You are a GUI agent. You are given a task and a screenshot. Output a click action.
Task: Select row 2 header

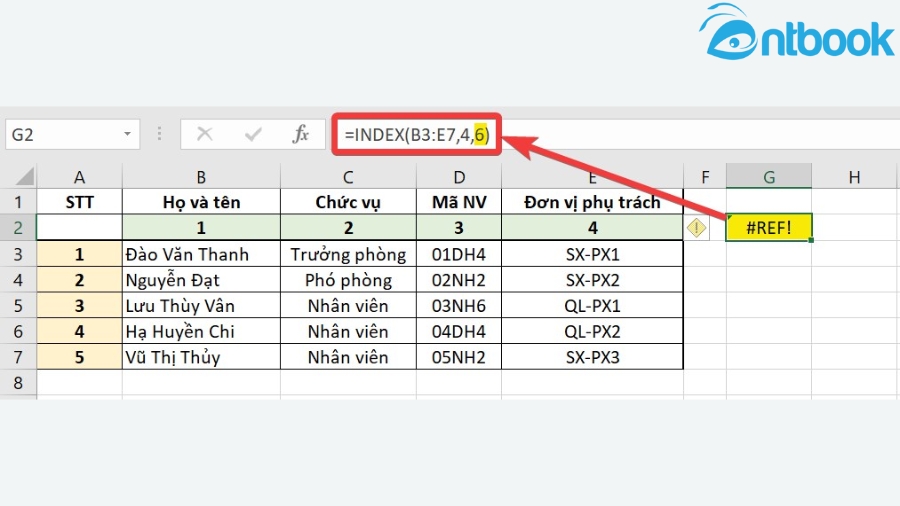[x=18, y=228]
